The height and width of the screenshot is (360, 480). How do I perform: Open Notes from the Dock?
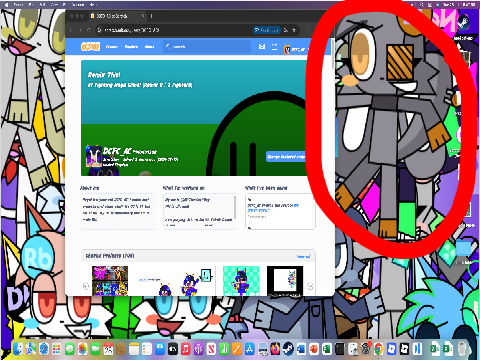tap(134, 349)
